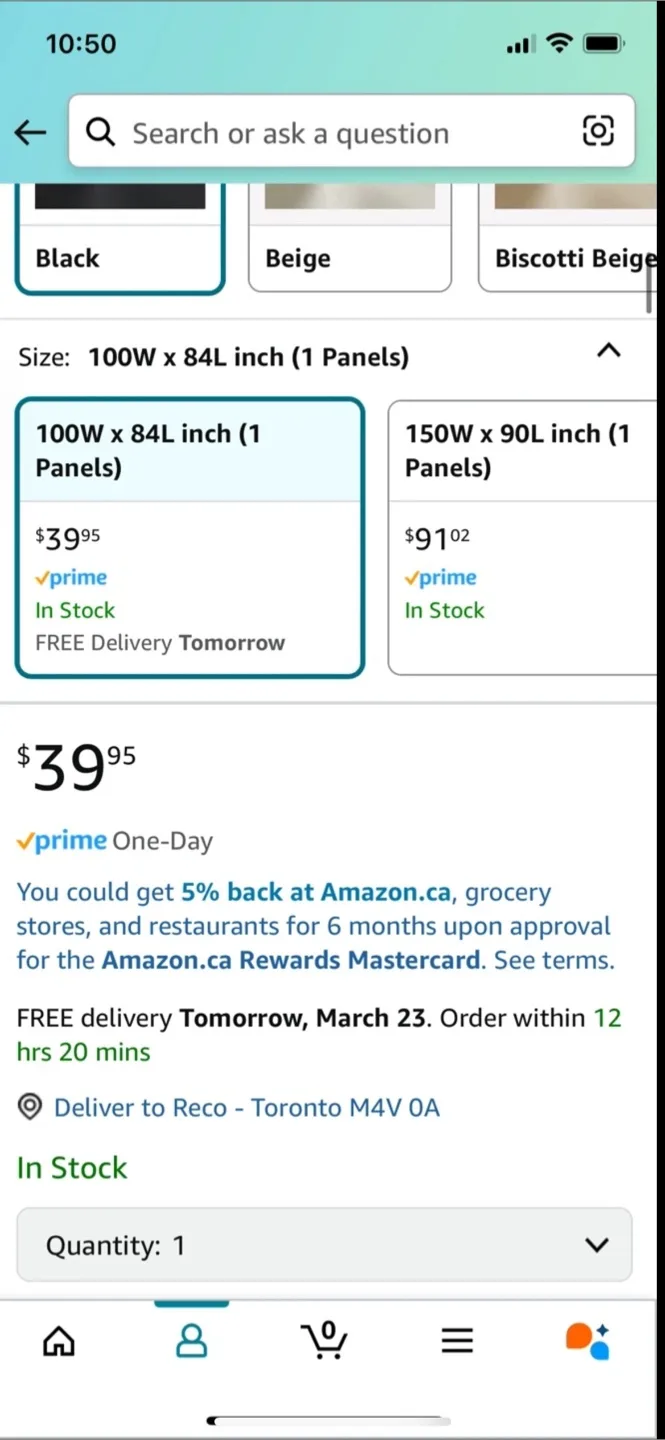Tap the search magnifier icon
The width and height of the screenshot is (665, 1440).
point(100,132)
